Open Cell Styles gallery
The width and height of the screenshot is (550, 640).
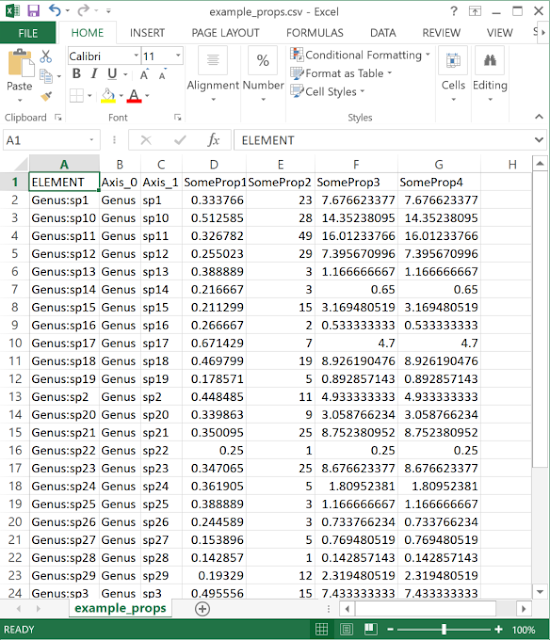[327, 92]
